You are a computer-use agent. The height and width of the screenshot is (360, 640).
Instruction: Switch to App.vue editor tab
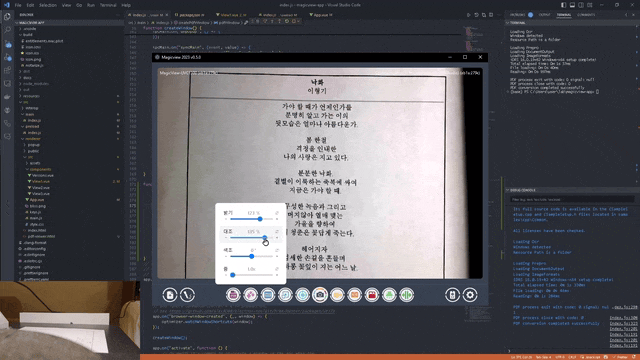(x=321, y=15)
